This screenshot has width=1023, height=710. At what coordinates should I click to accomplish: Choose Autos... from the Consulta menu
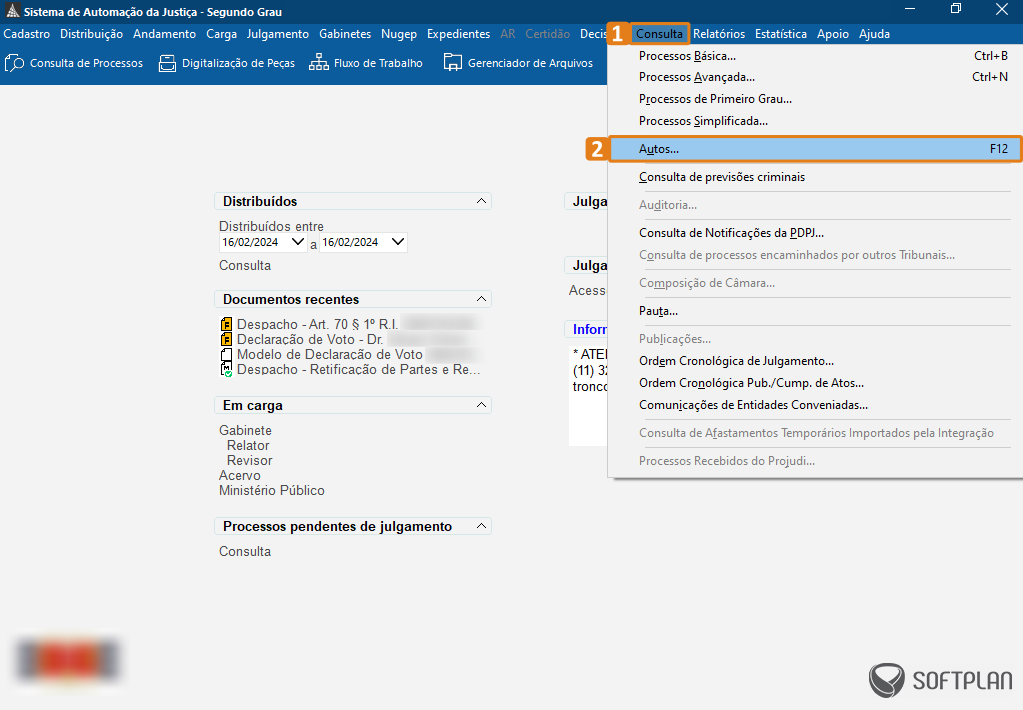816,149
